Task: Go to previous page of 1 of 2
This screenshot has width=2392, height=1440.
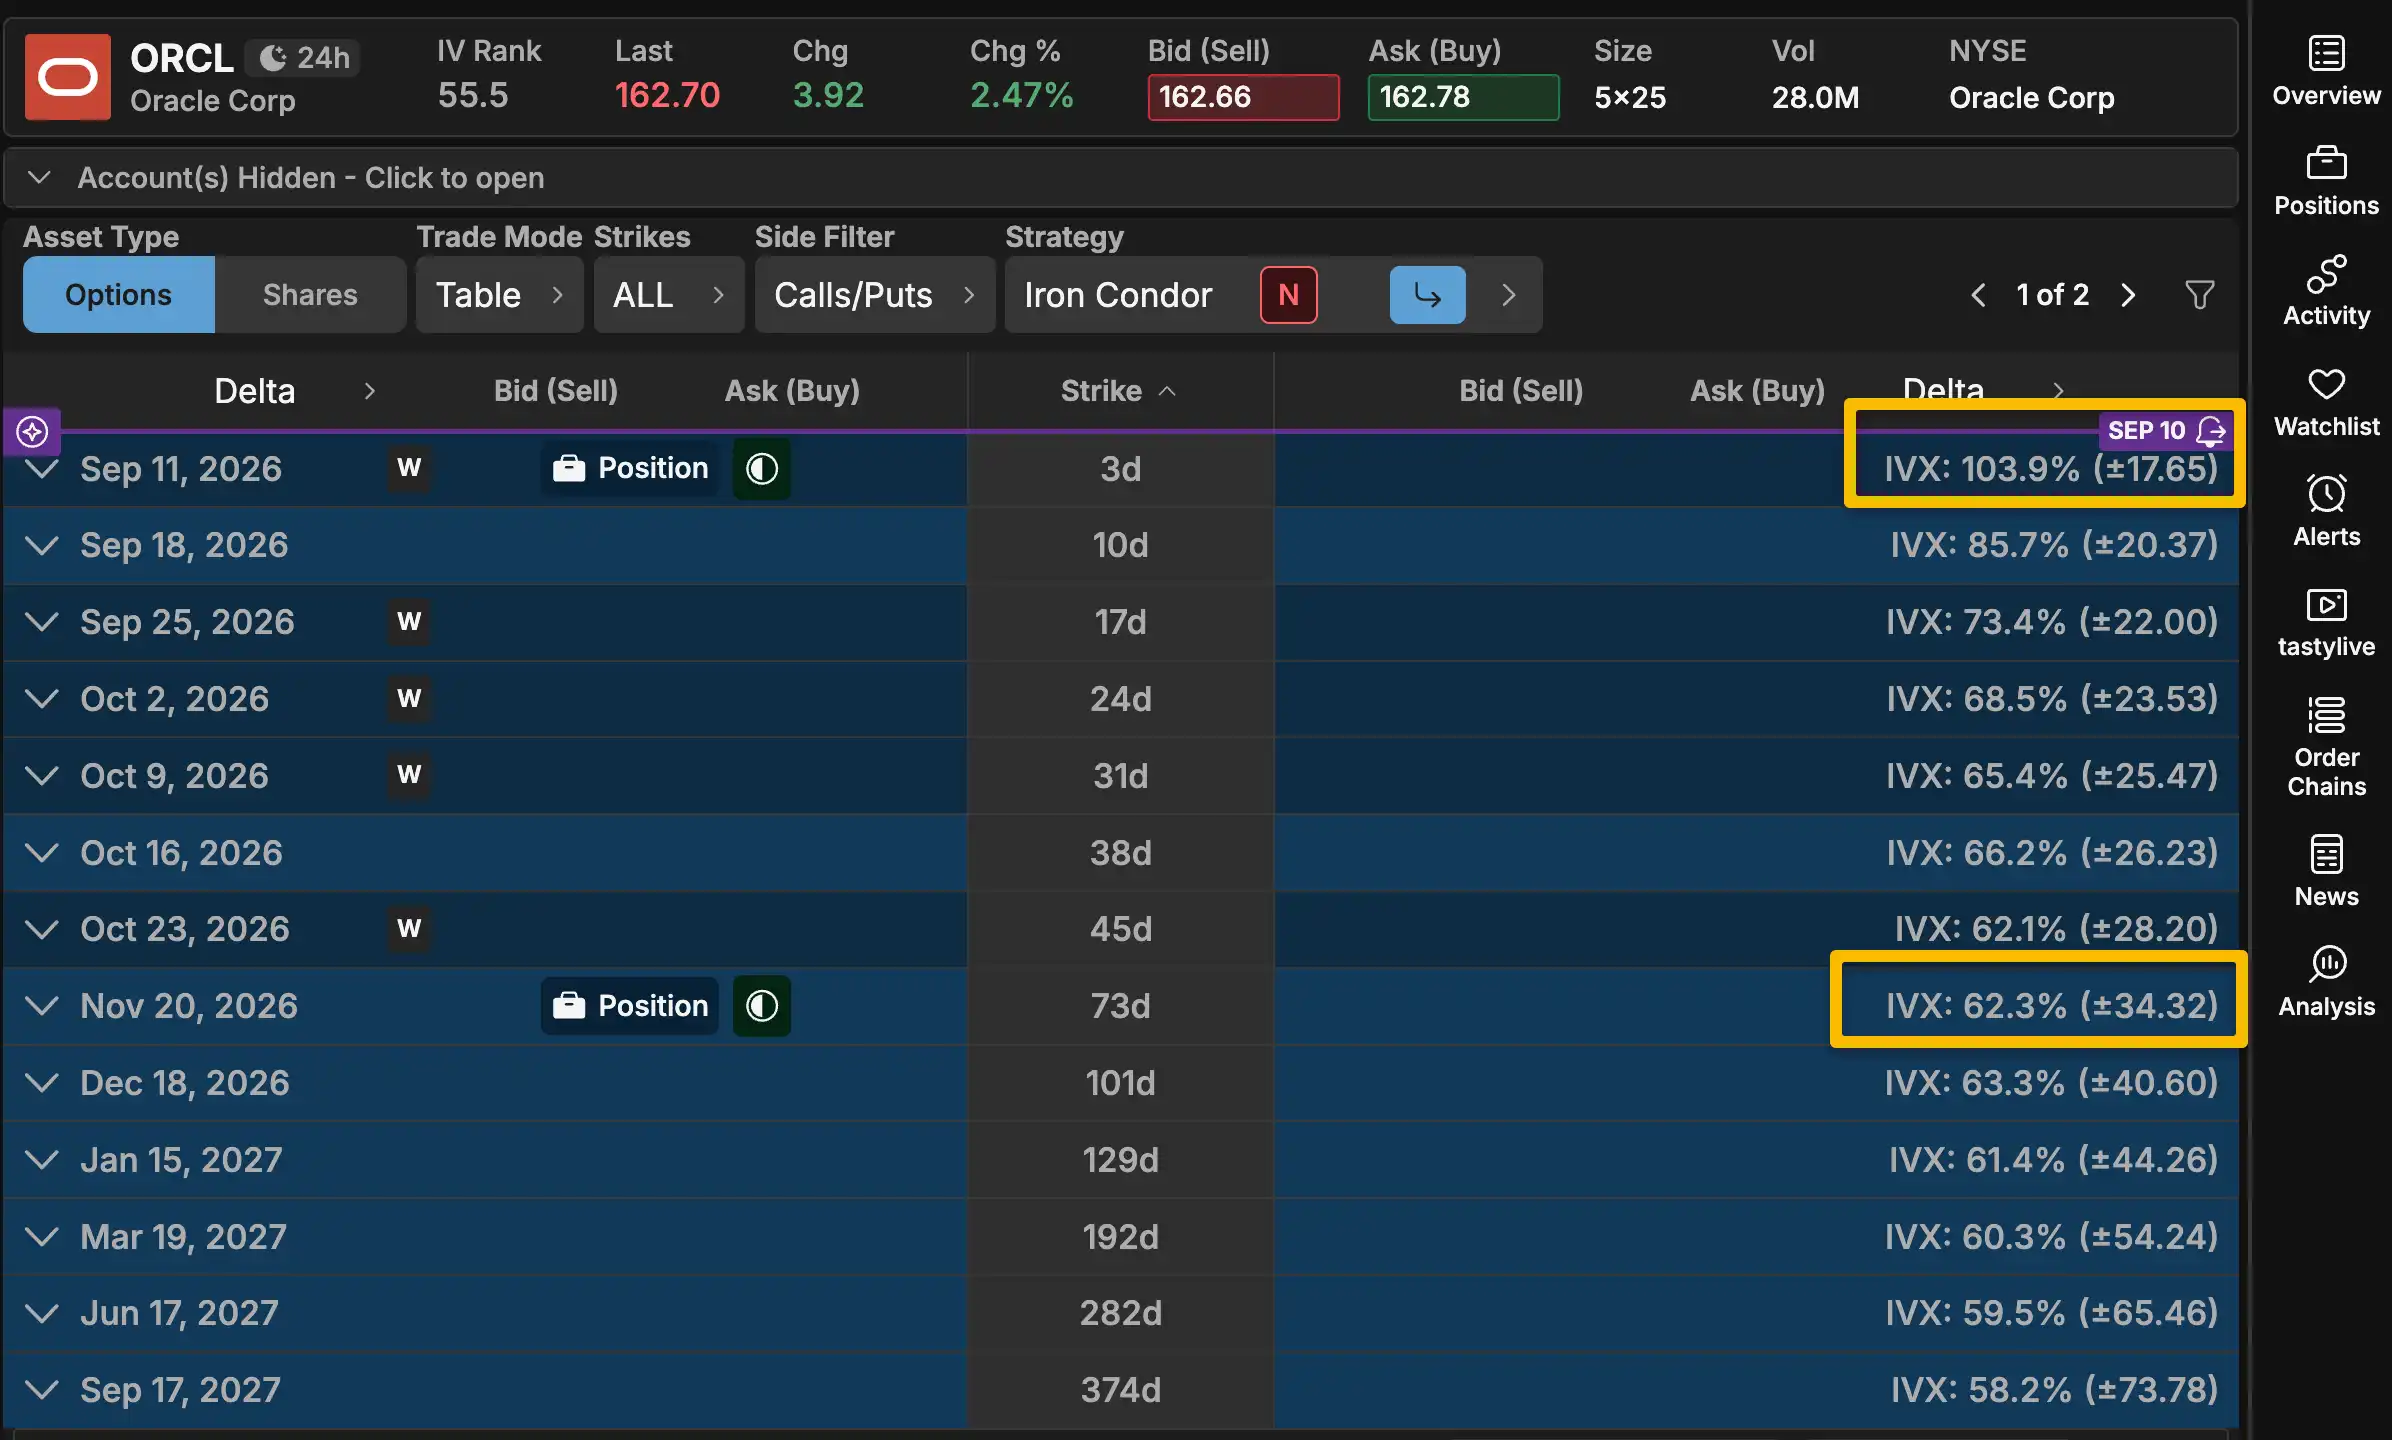Action: [x=1978, y=295]
